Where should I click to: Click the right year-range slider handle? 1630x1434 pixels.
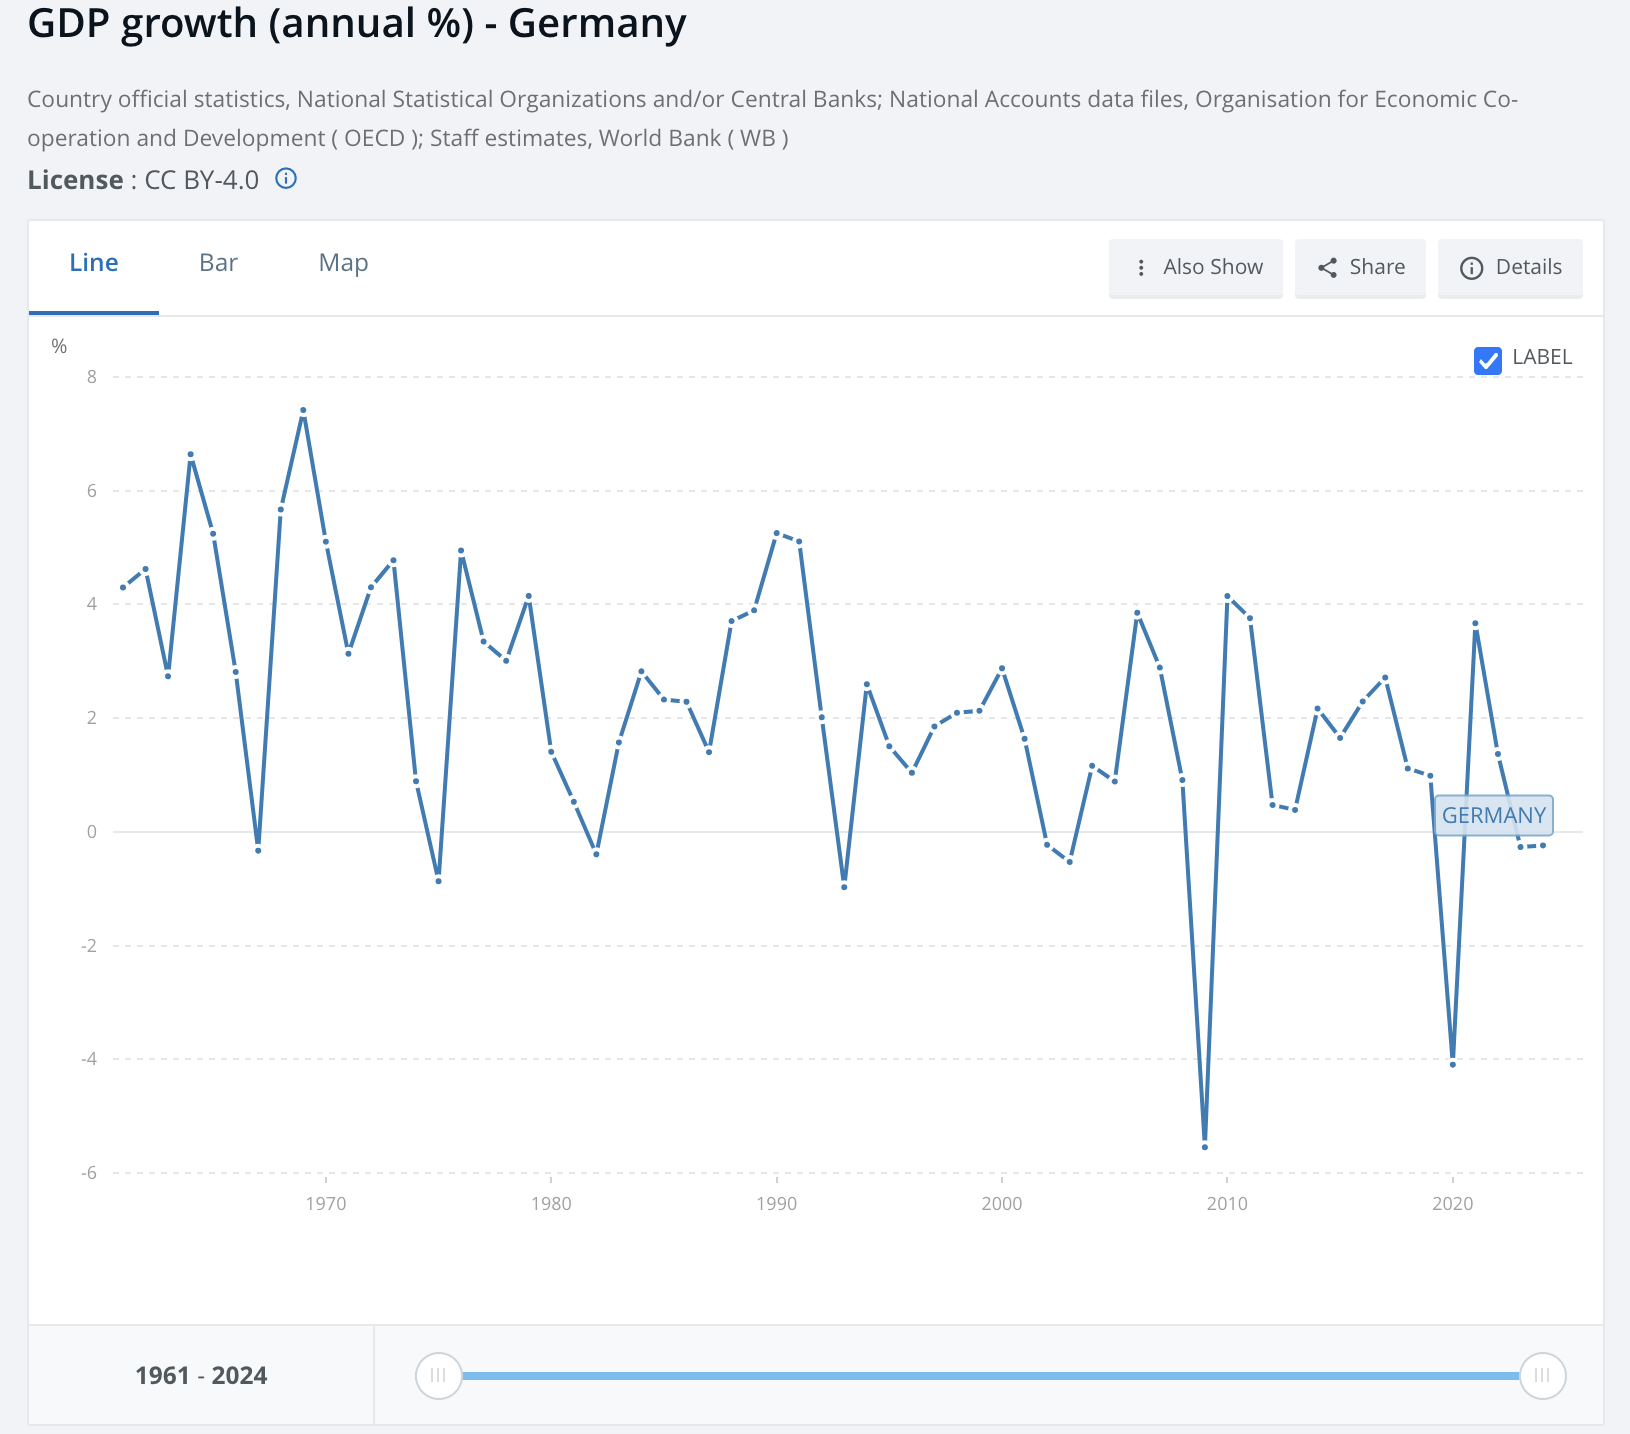pos(1542,1375)
